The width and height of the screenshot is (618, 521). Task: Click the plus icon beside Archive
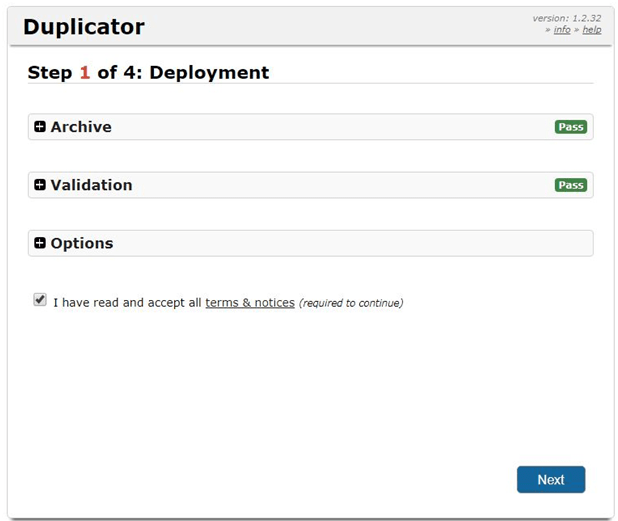pos(40,127)
